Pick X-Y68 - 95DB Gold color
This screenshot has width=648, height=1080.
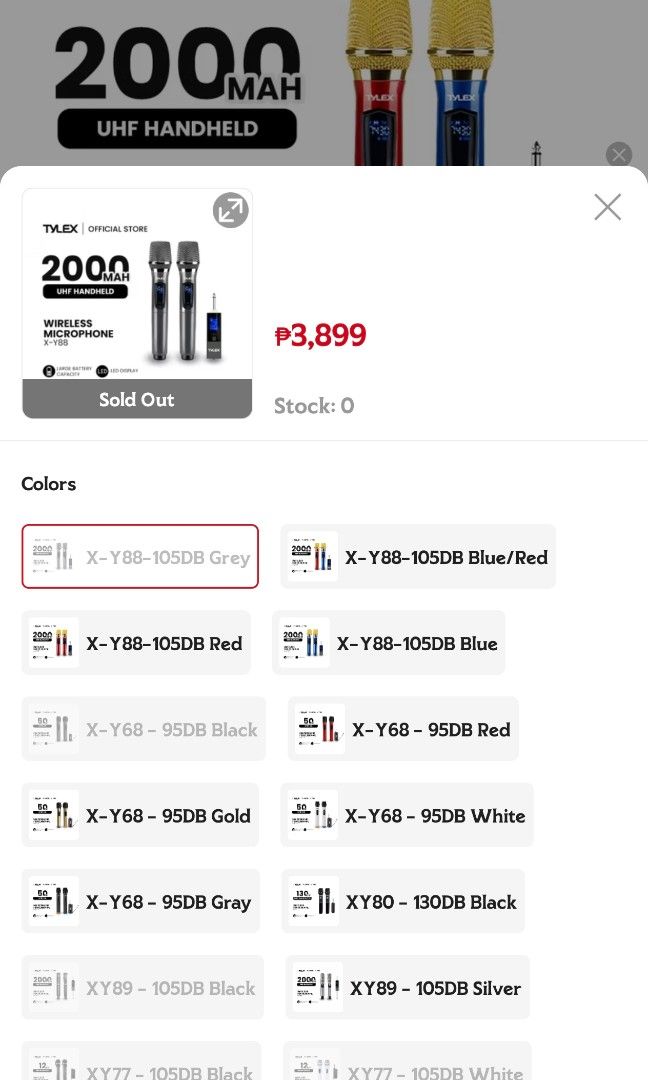coord(140,815)
